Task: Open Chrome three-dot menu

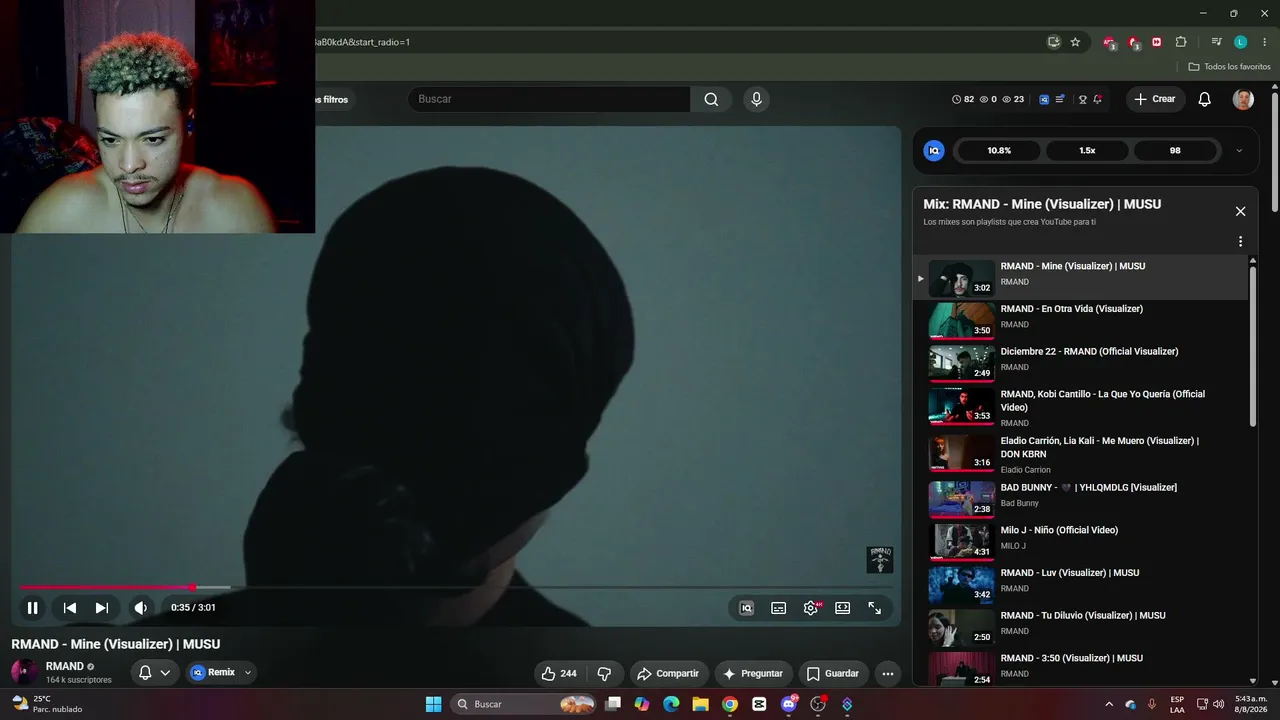Action: 1265,42
